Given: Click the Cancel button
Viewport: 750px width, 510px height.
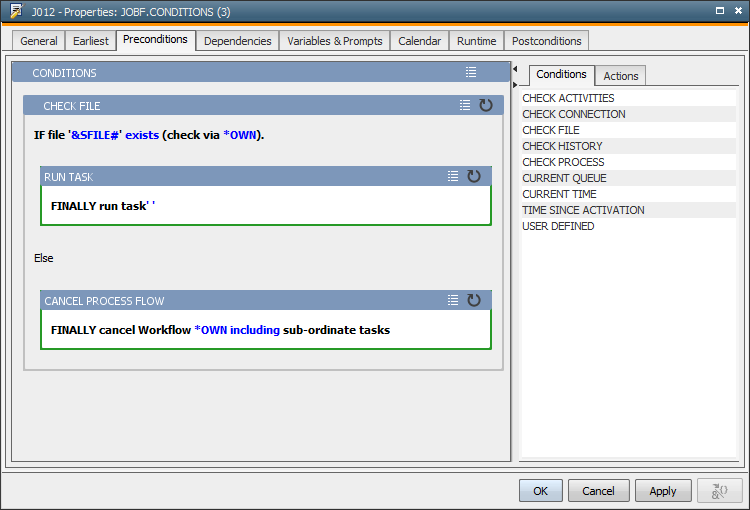Looking at the screenshot, I should pos(598,490).
